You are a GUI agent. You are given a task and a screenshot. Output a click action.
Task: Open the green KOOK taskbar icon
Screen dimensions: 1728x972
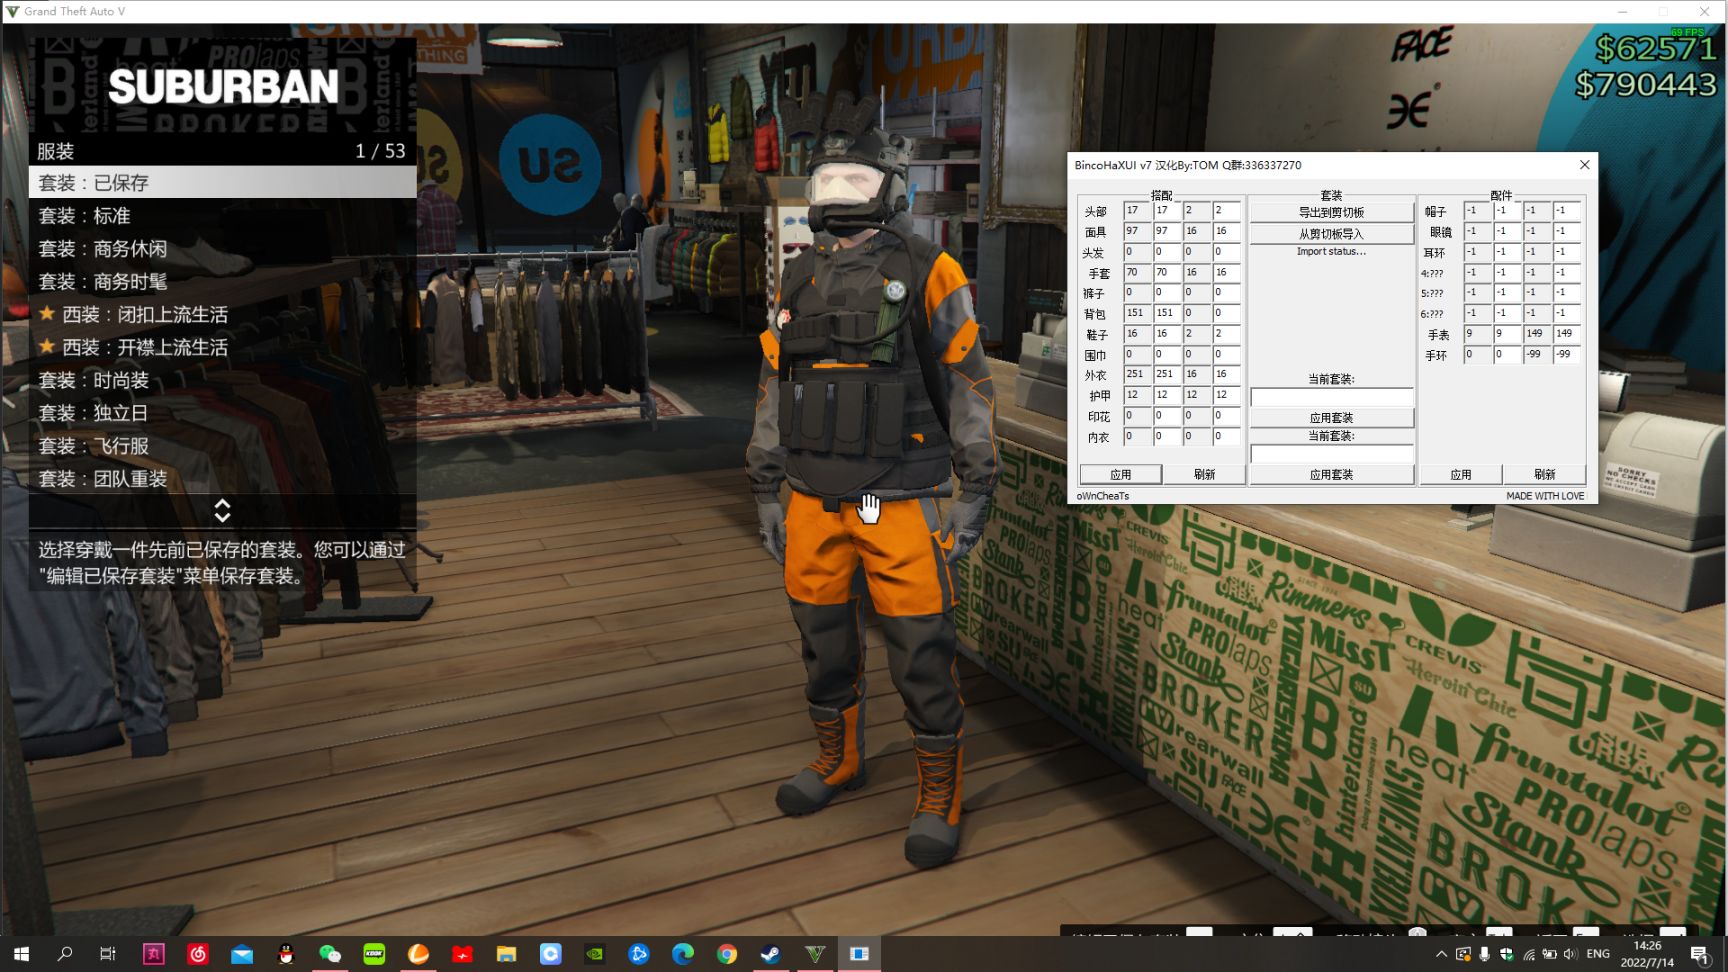tap(374, 954)
